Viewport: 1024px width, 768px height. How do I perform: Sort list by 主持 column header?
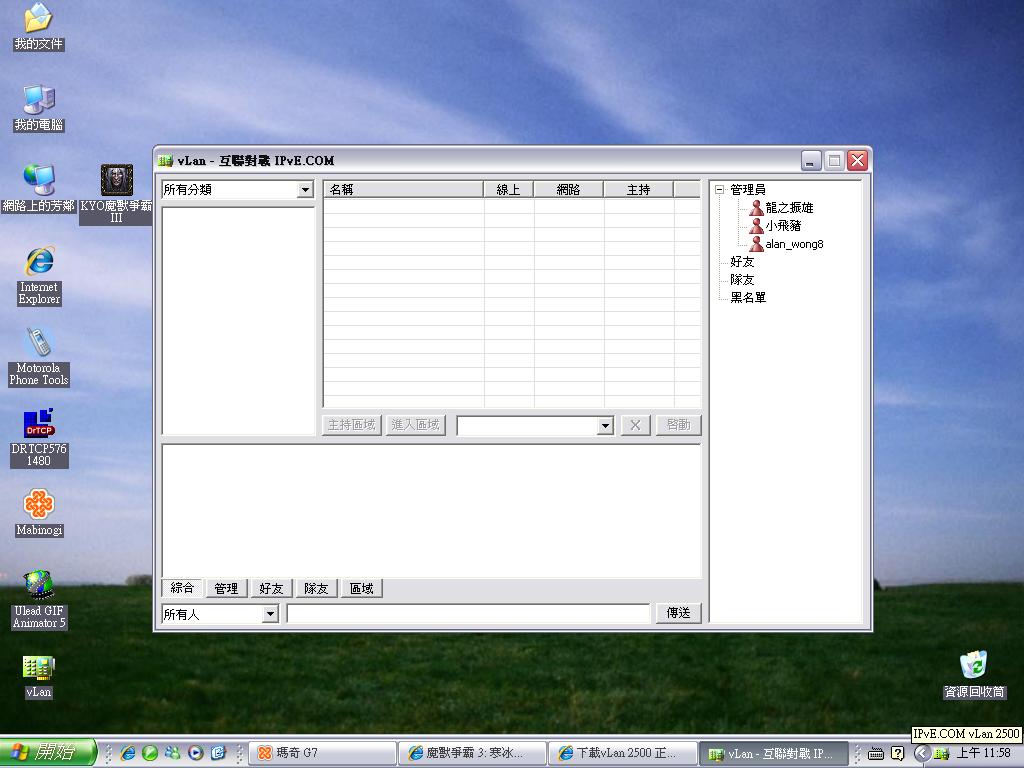[638, 189]
